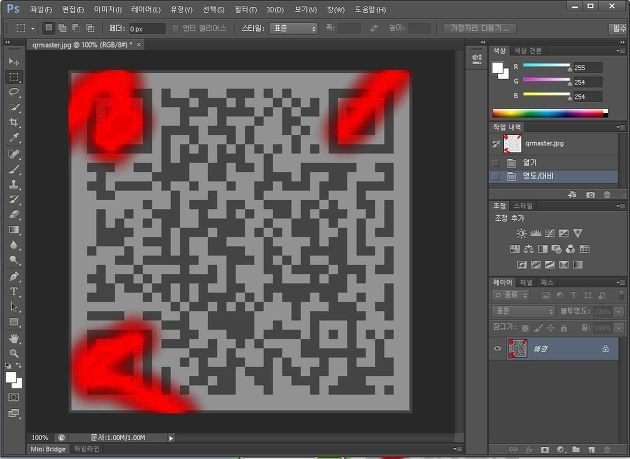Screen dimensions: 630x459
Task: Add a Vibrance adjustment
Action: 578,233
